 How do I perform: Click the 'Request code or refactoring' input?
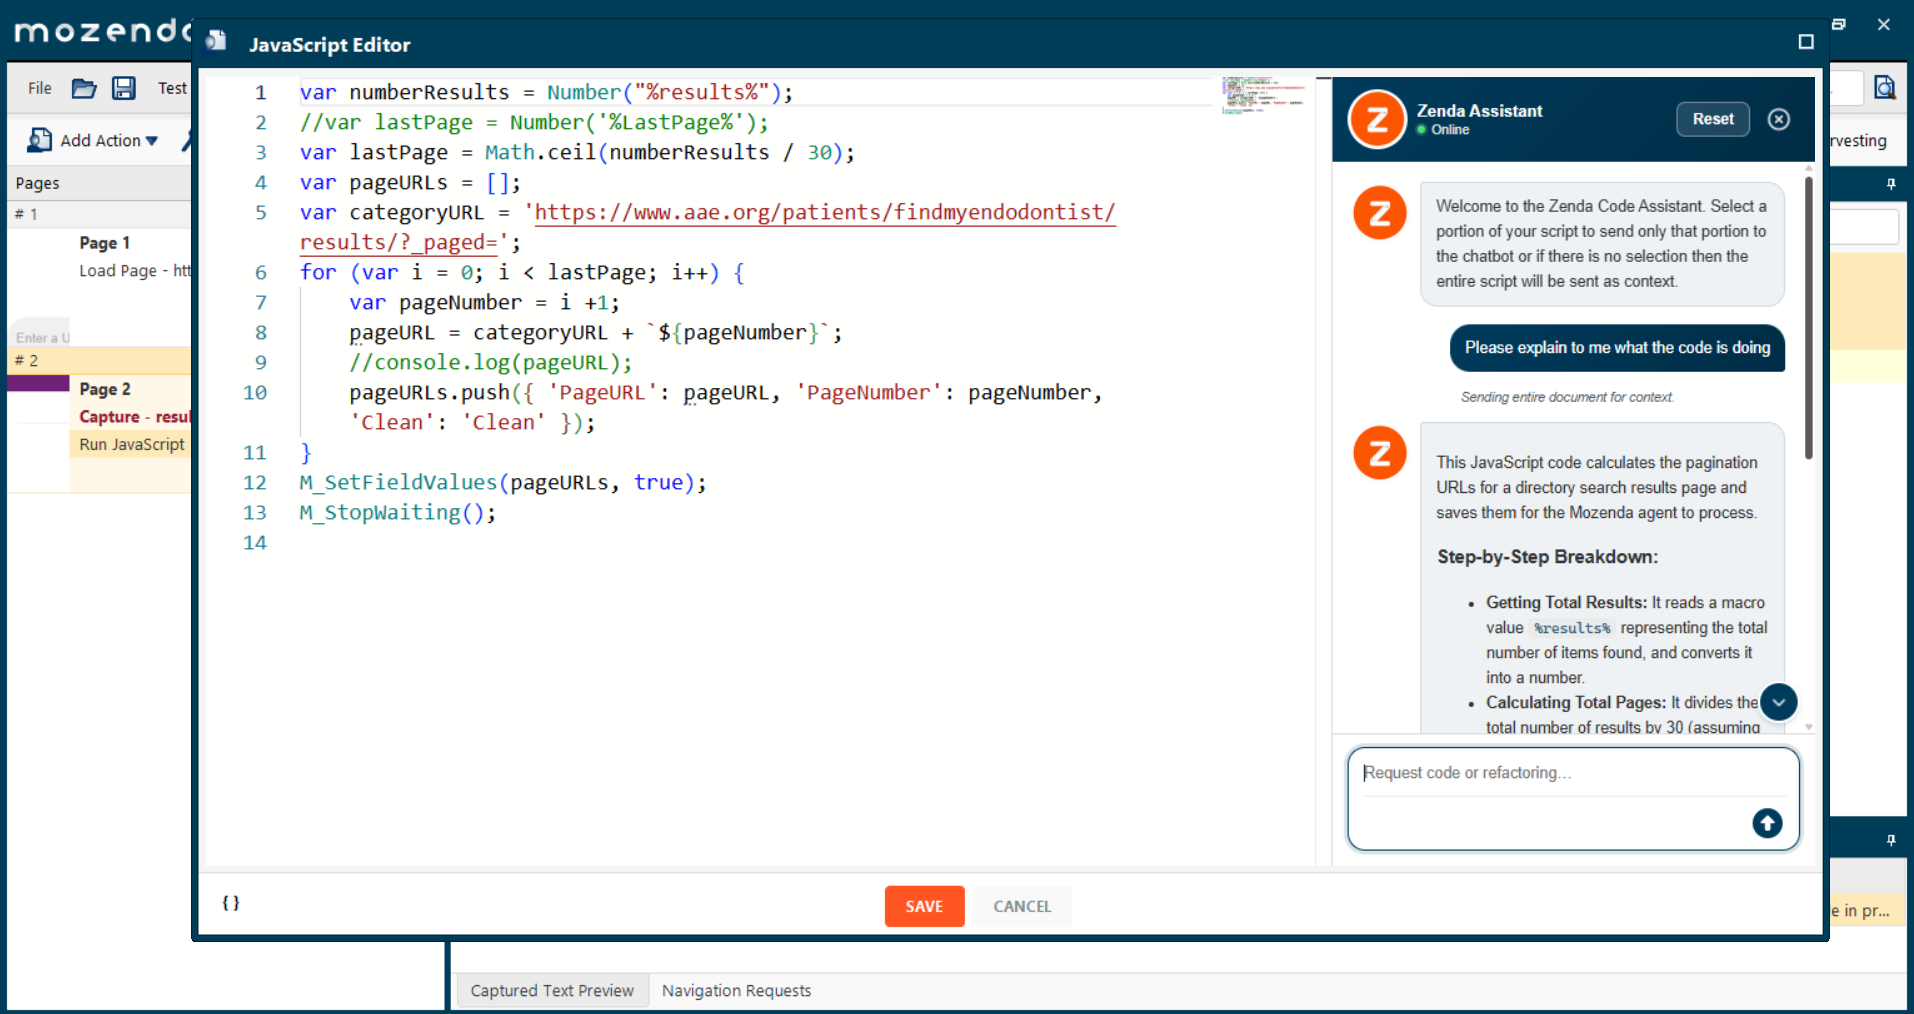click(x=1573, y=773)
